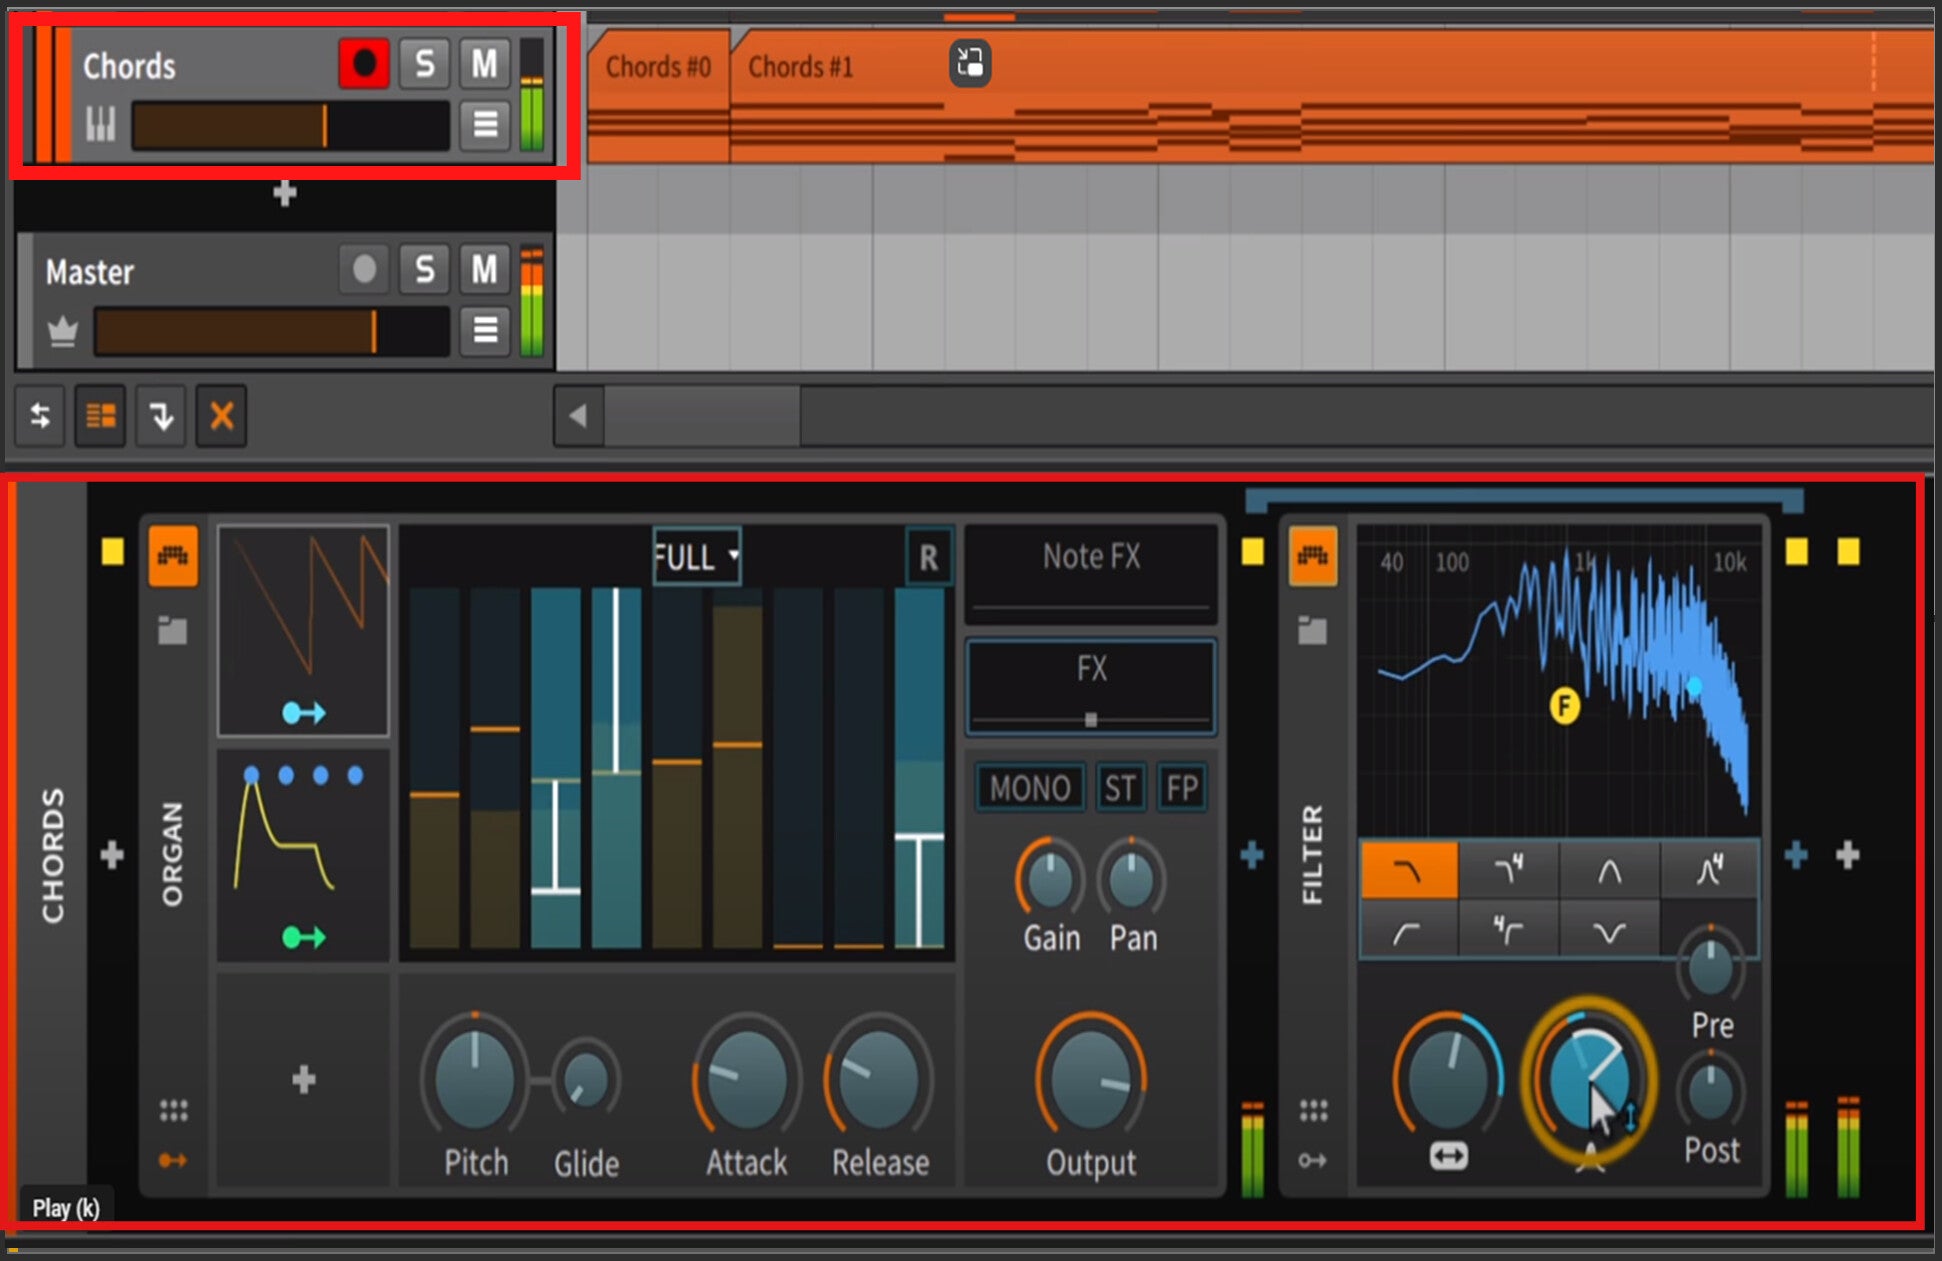Click the MONO voice mode button
Screen dimensions: 1942x1261
click(1029, 788)
